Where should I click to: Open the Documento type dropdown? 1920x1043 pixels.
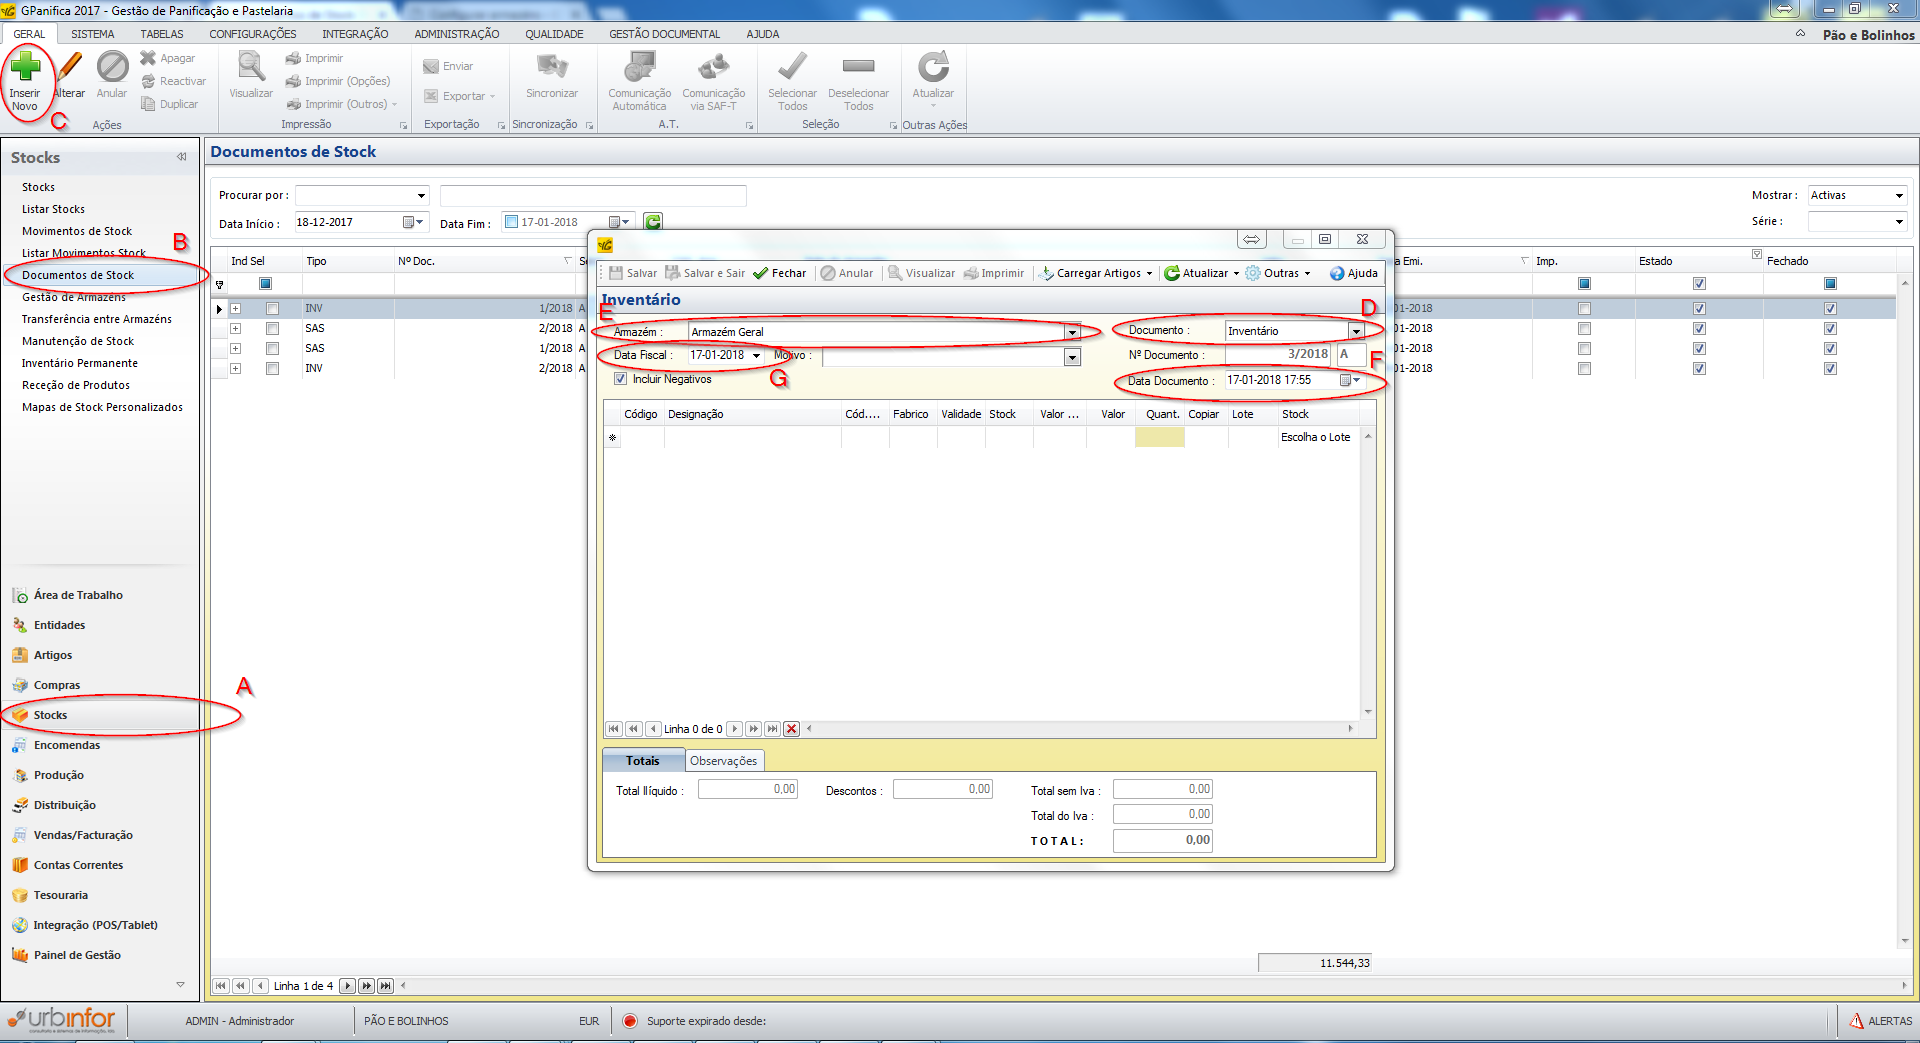point(1356,331)
